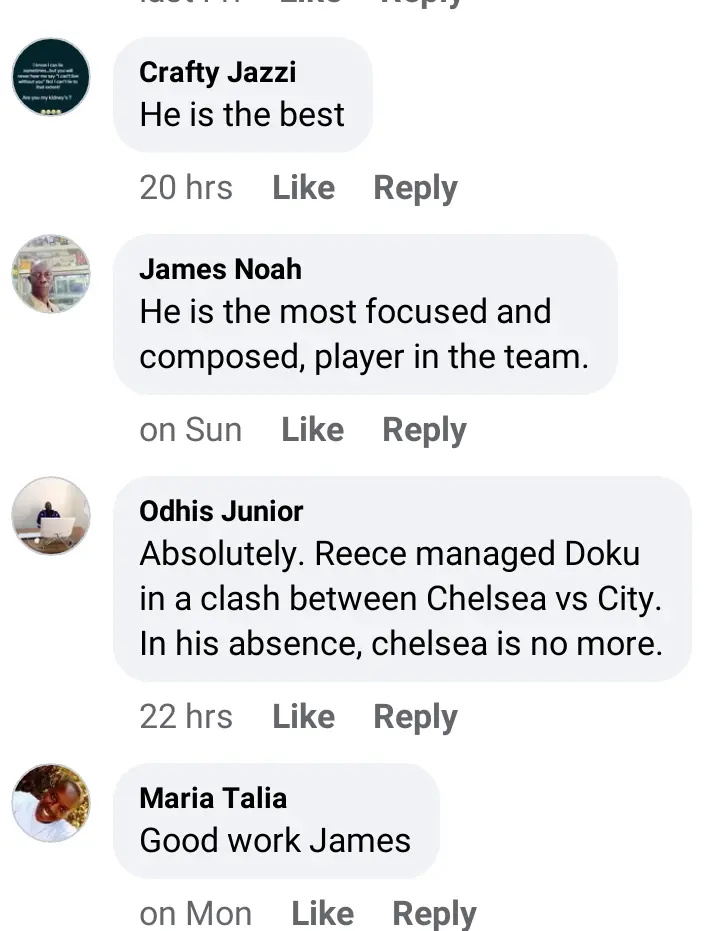Reply to Maria Talia's comment
The height and width of the screenshot is (931, 704).
pyautogui.click(x=434, y=913)
